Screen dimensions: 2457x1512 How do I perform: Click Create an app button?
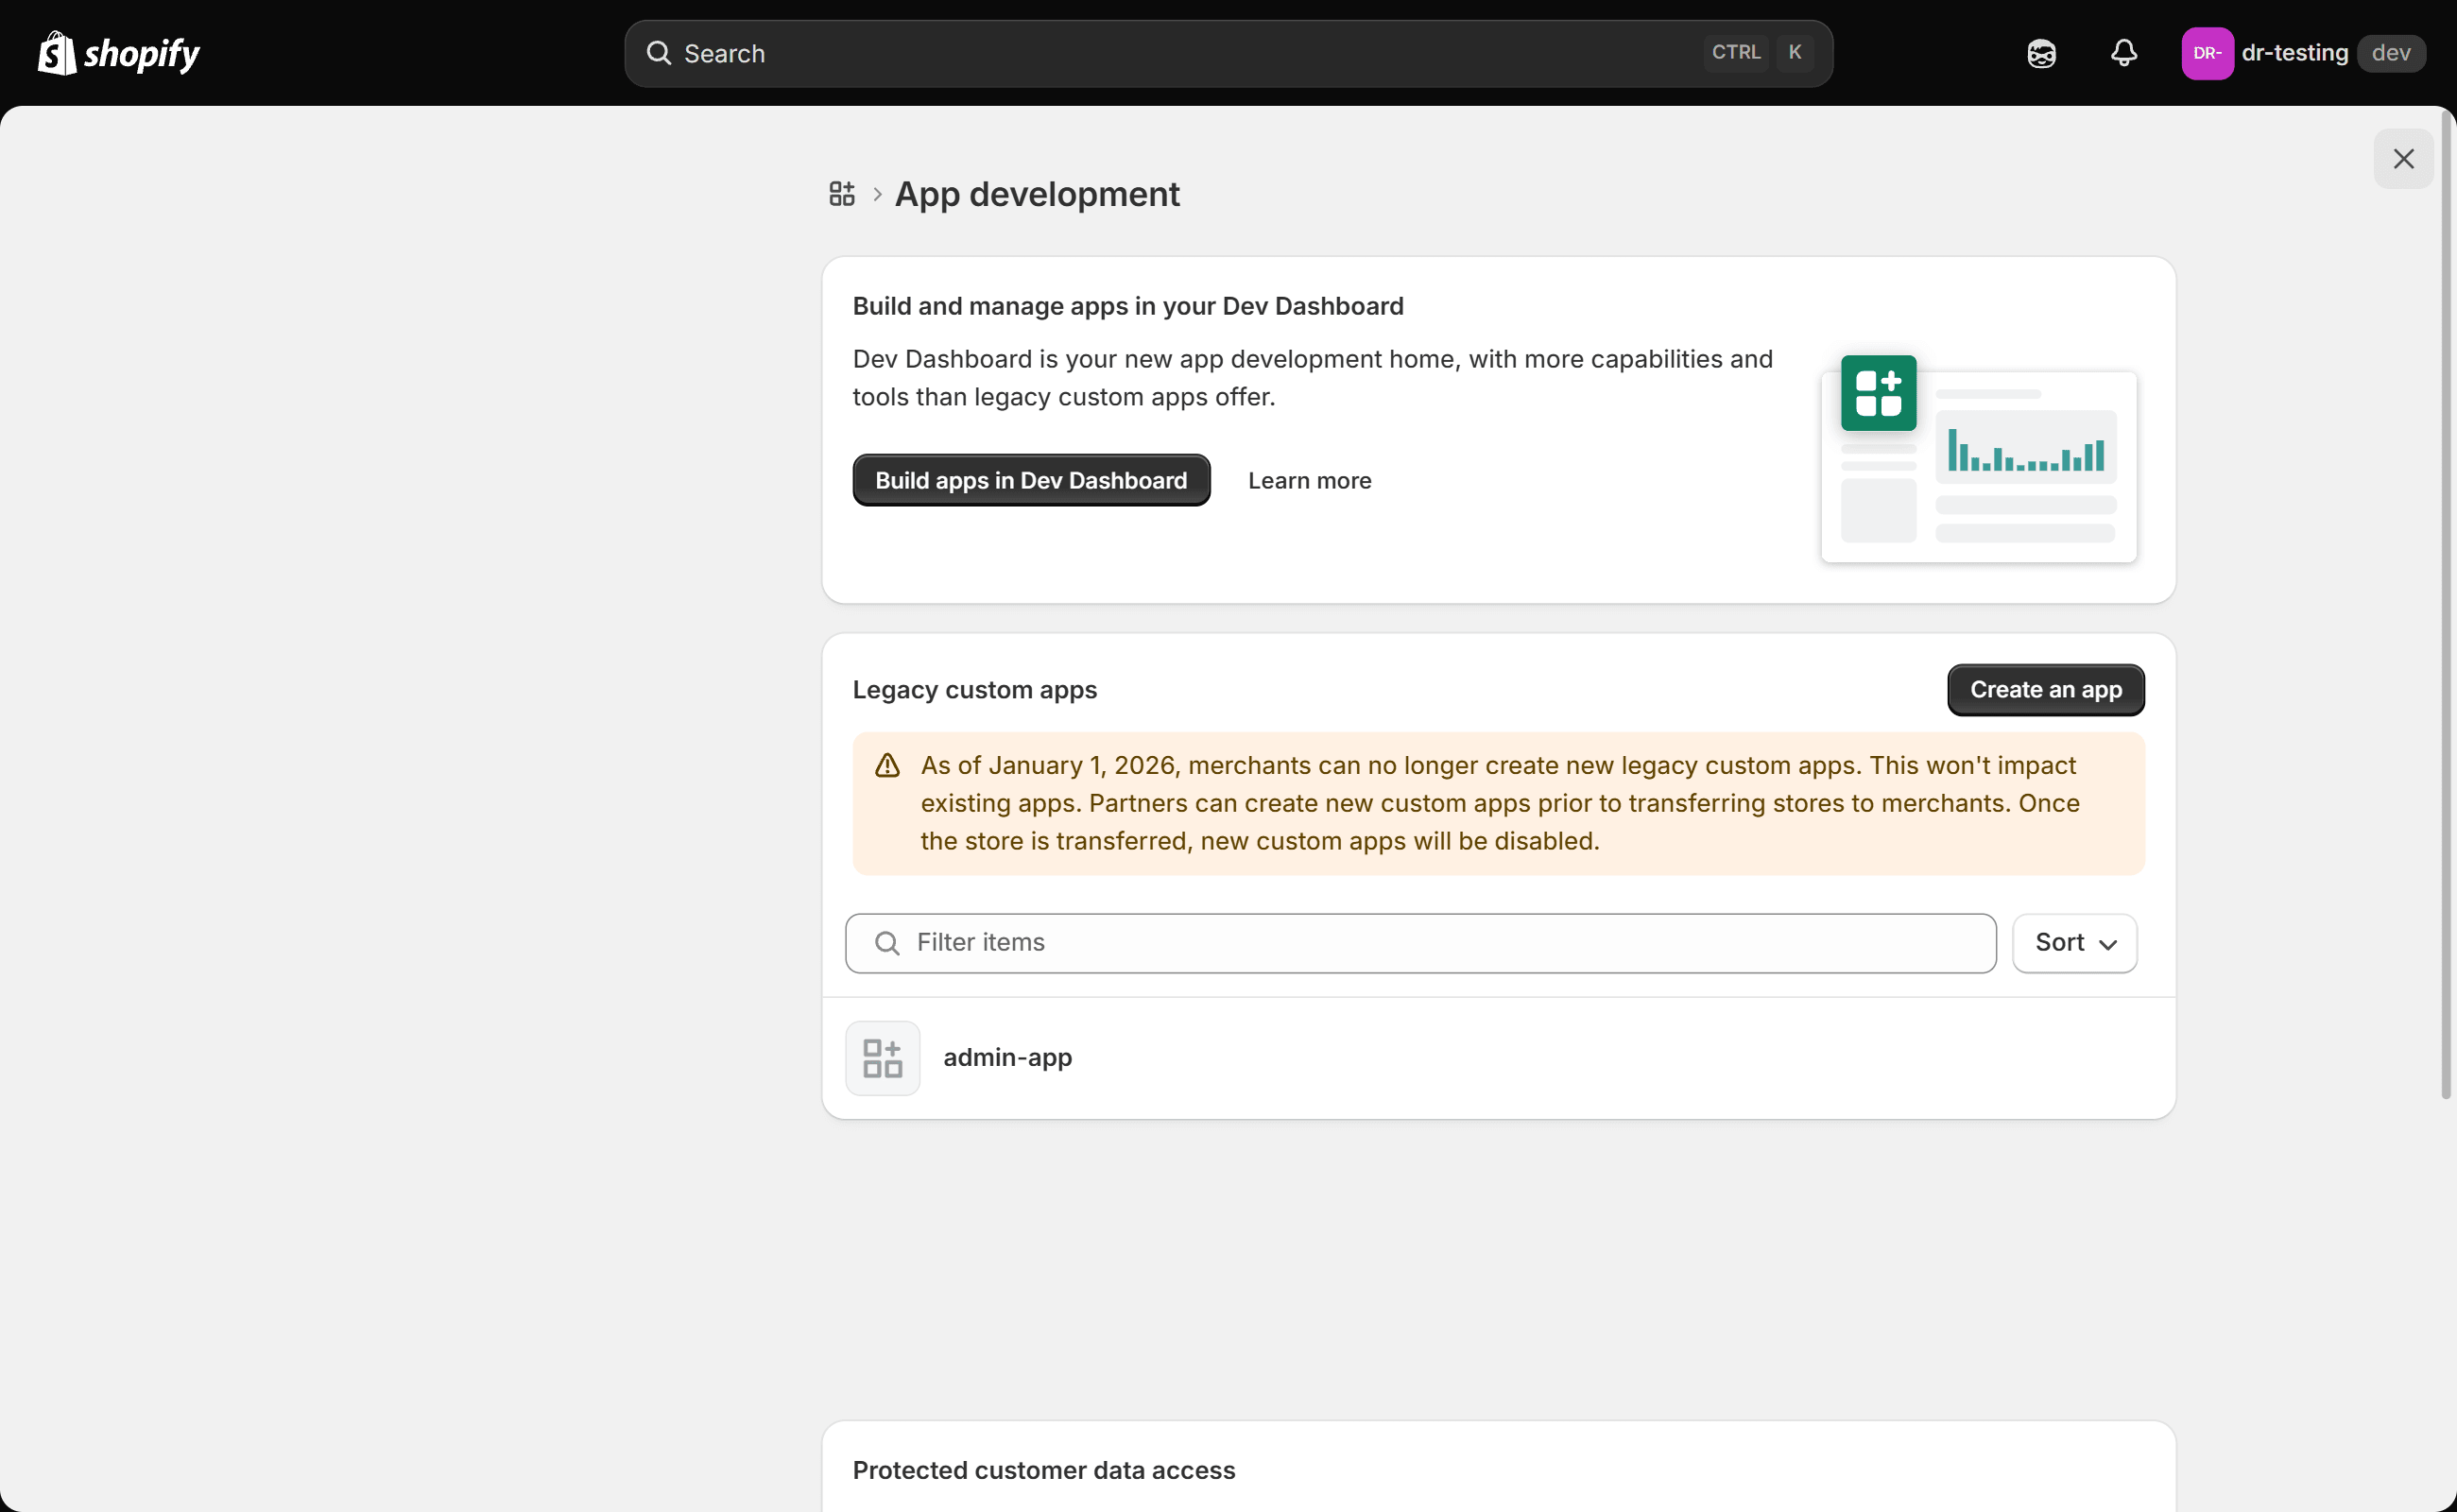[x=2045, y=690]
